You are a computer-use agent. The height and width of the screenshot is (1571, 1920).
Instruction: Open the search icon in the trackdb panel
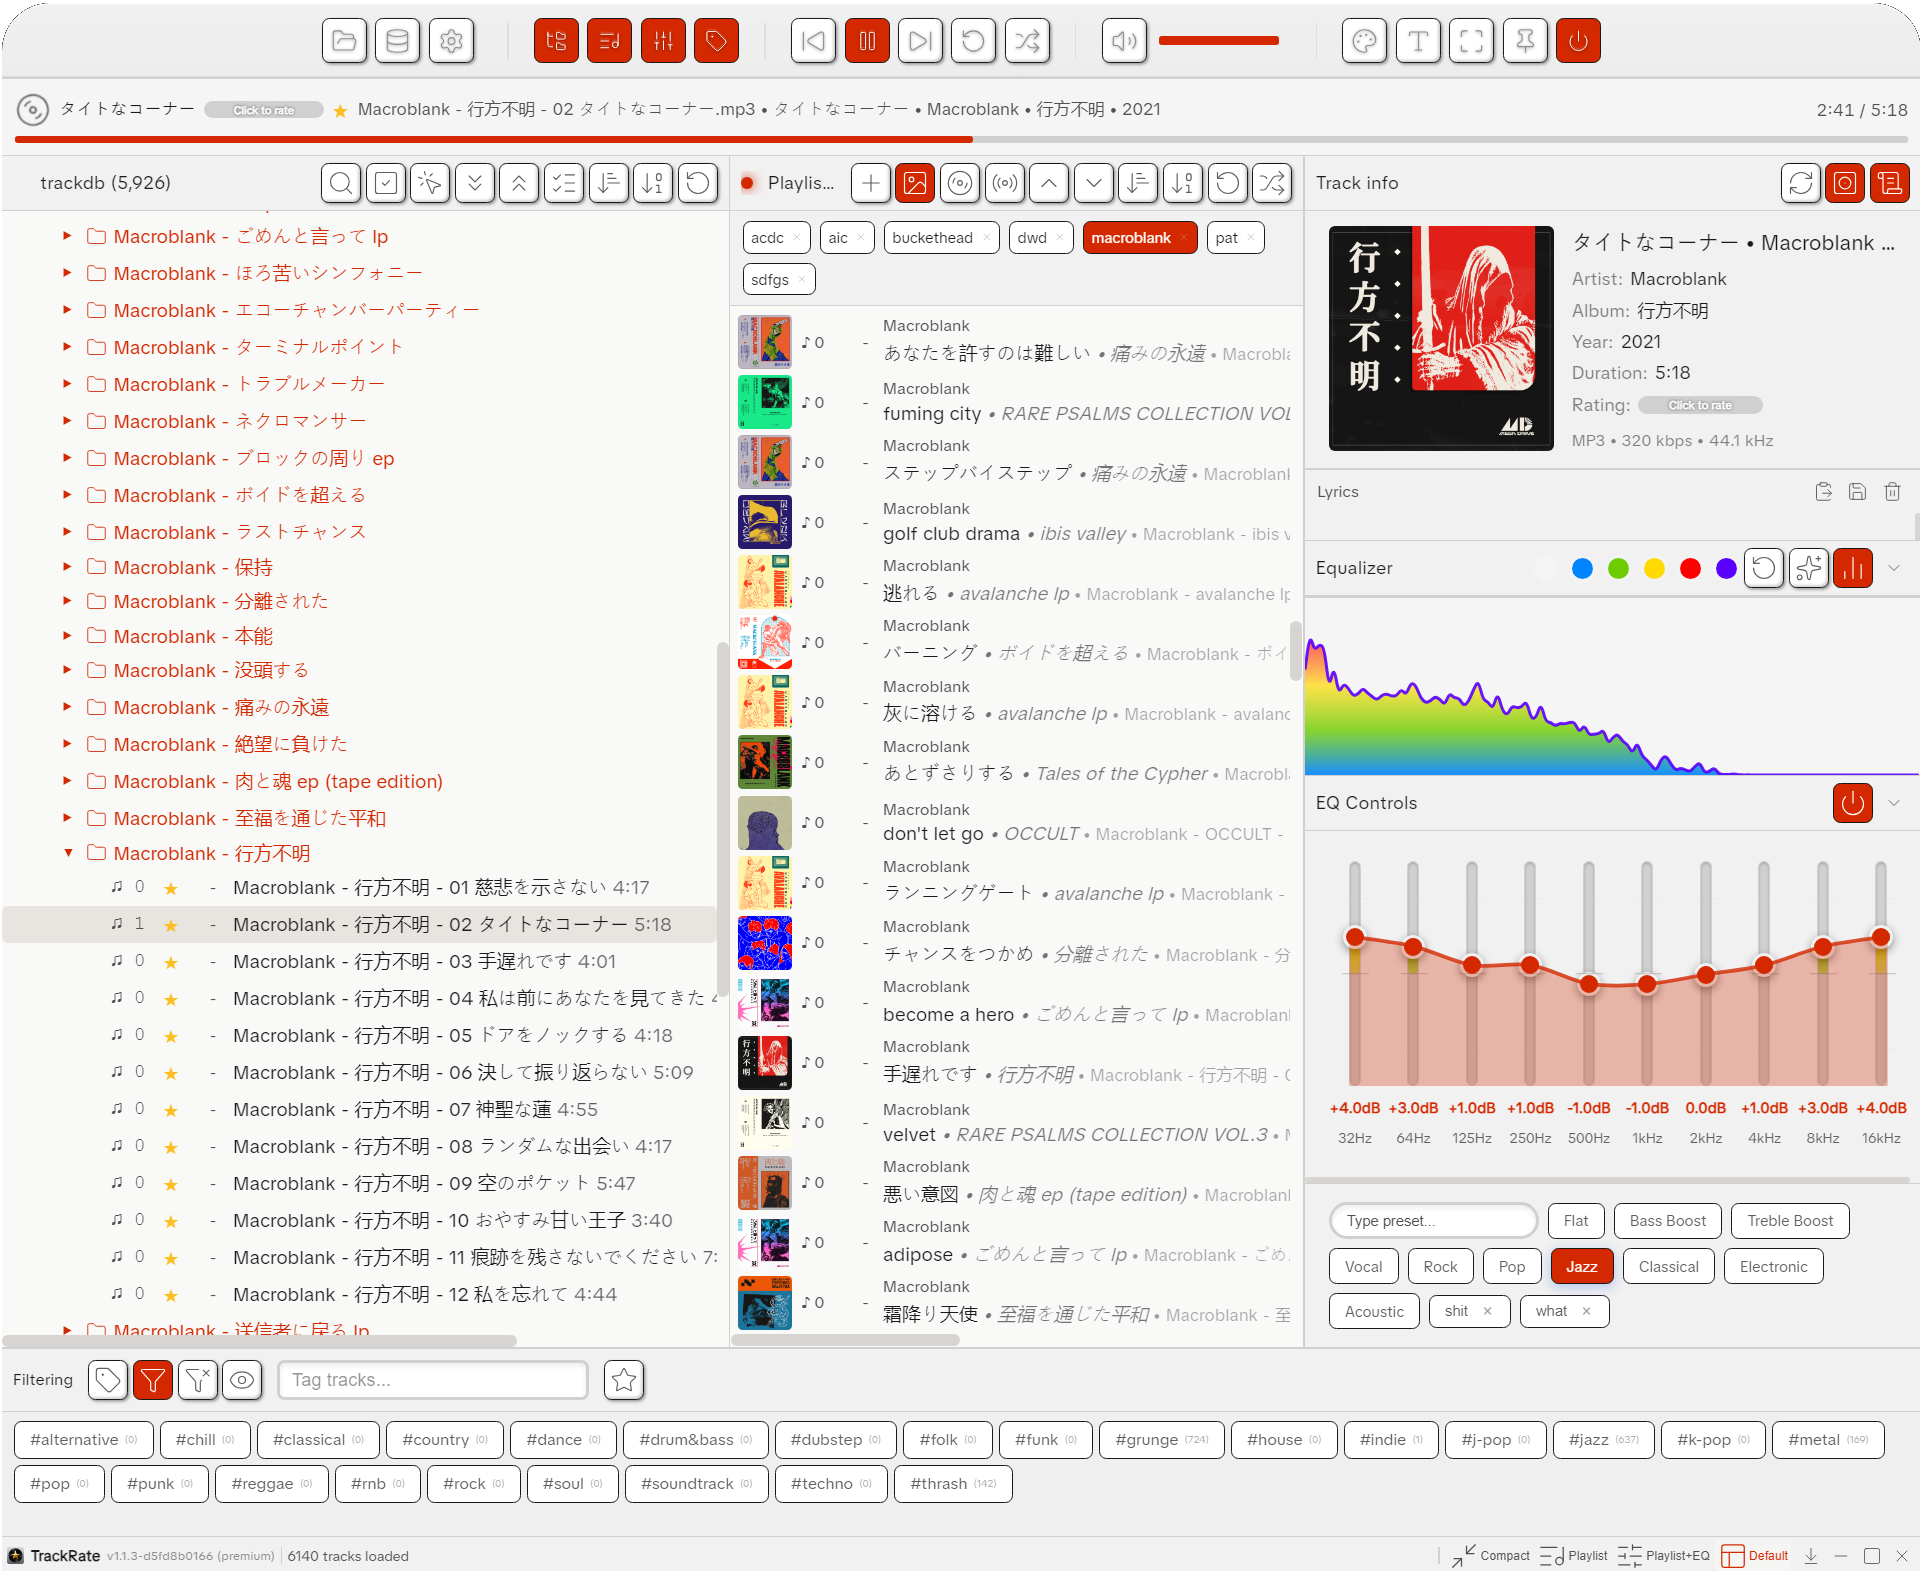tap(340, 183)
